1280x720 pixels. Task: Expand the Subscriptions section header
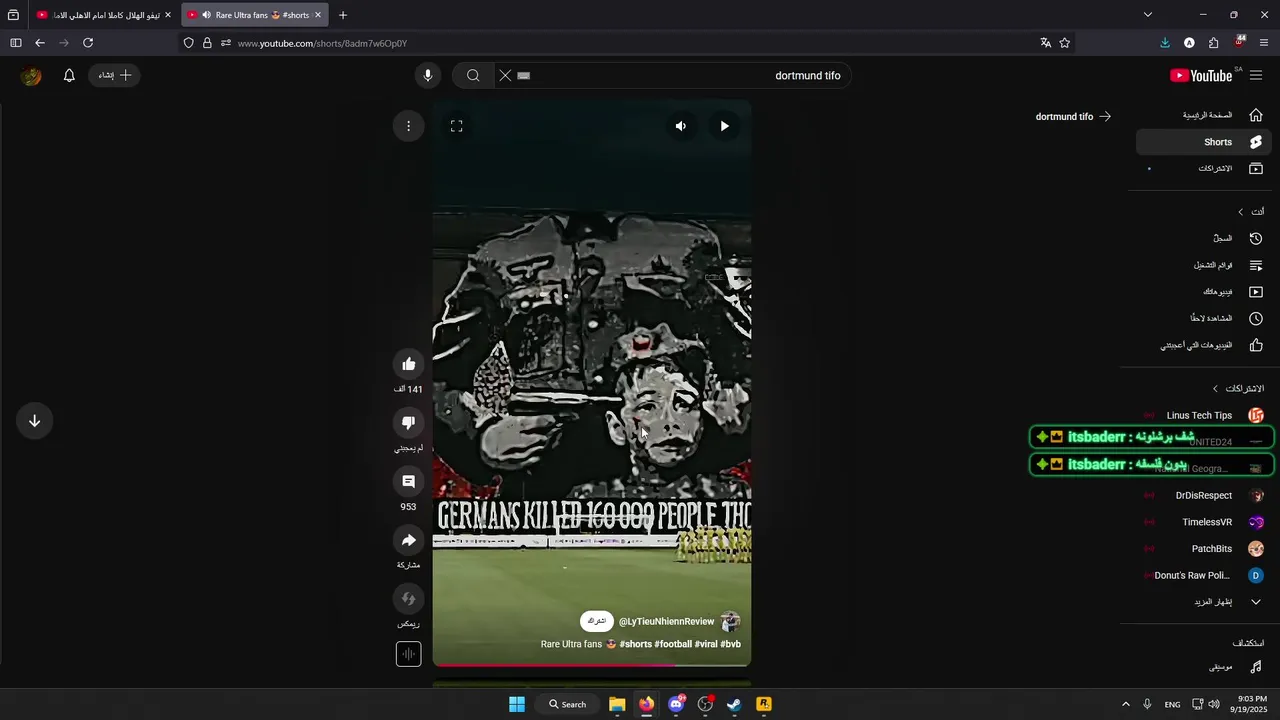(1238, 388)
